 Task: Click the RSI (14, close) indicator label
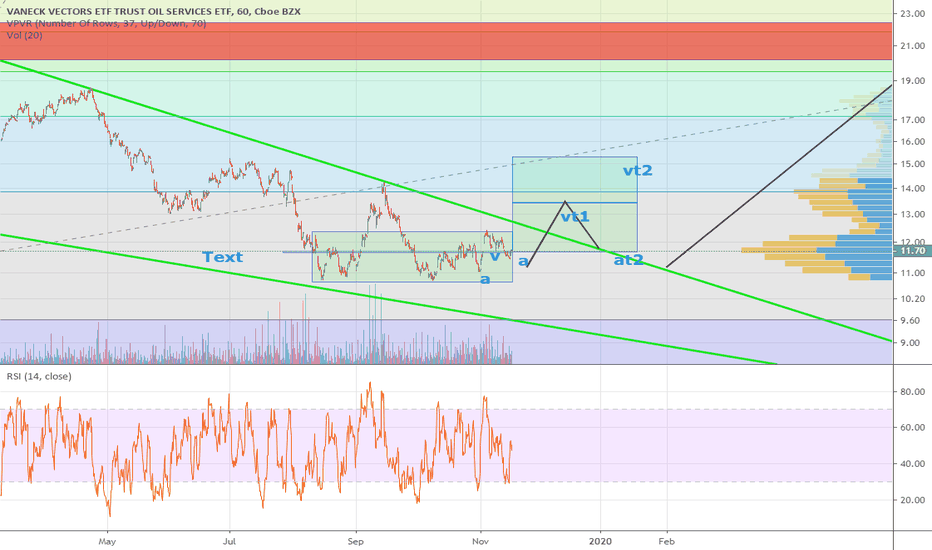click(39, 376)
